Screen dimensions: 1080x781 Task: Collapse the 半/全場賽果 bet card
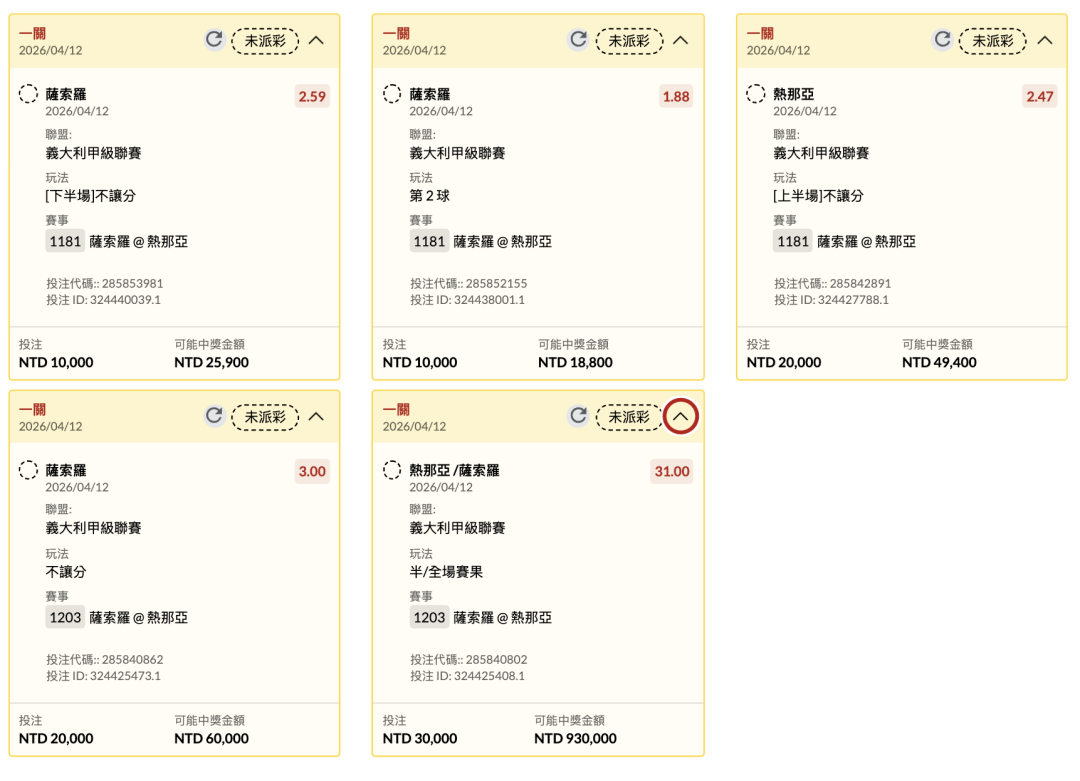point(681,416)
